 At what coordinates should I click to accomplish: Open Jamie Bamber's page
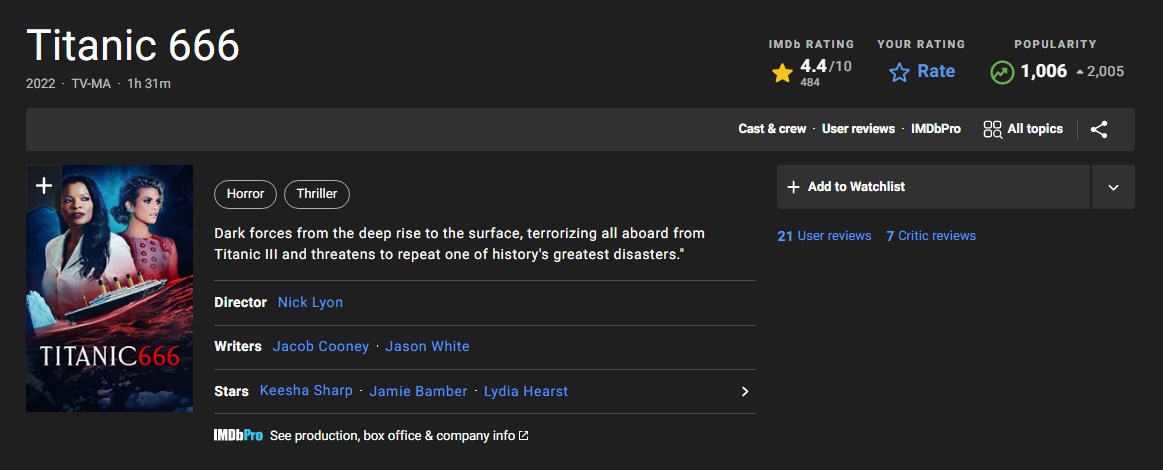click(x=418, y=391)
